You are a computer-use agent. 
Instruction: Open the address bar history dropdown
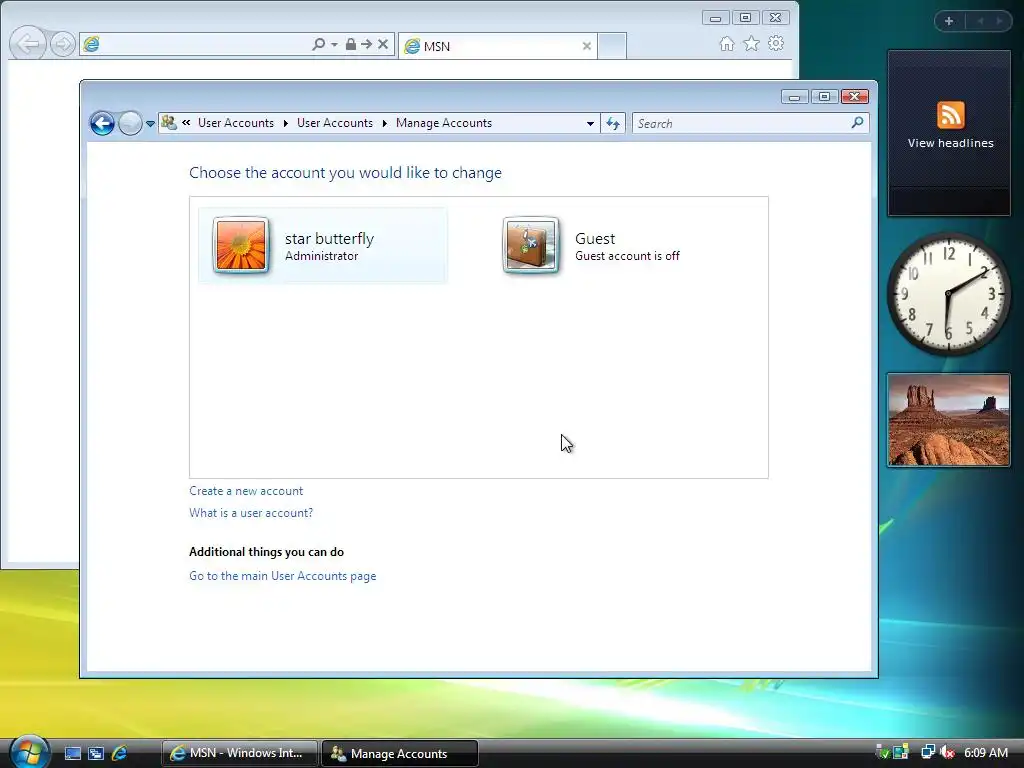(x=590, y=123)
